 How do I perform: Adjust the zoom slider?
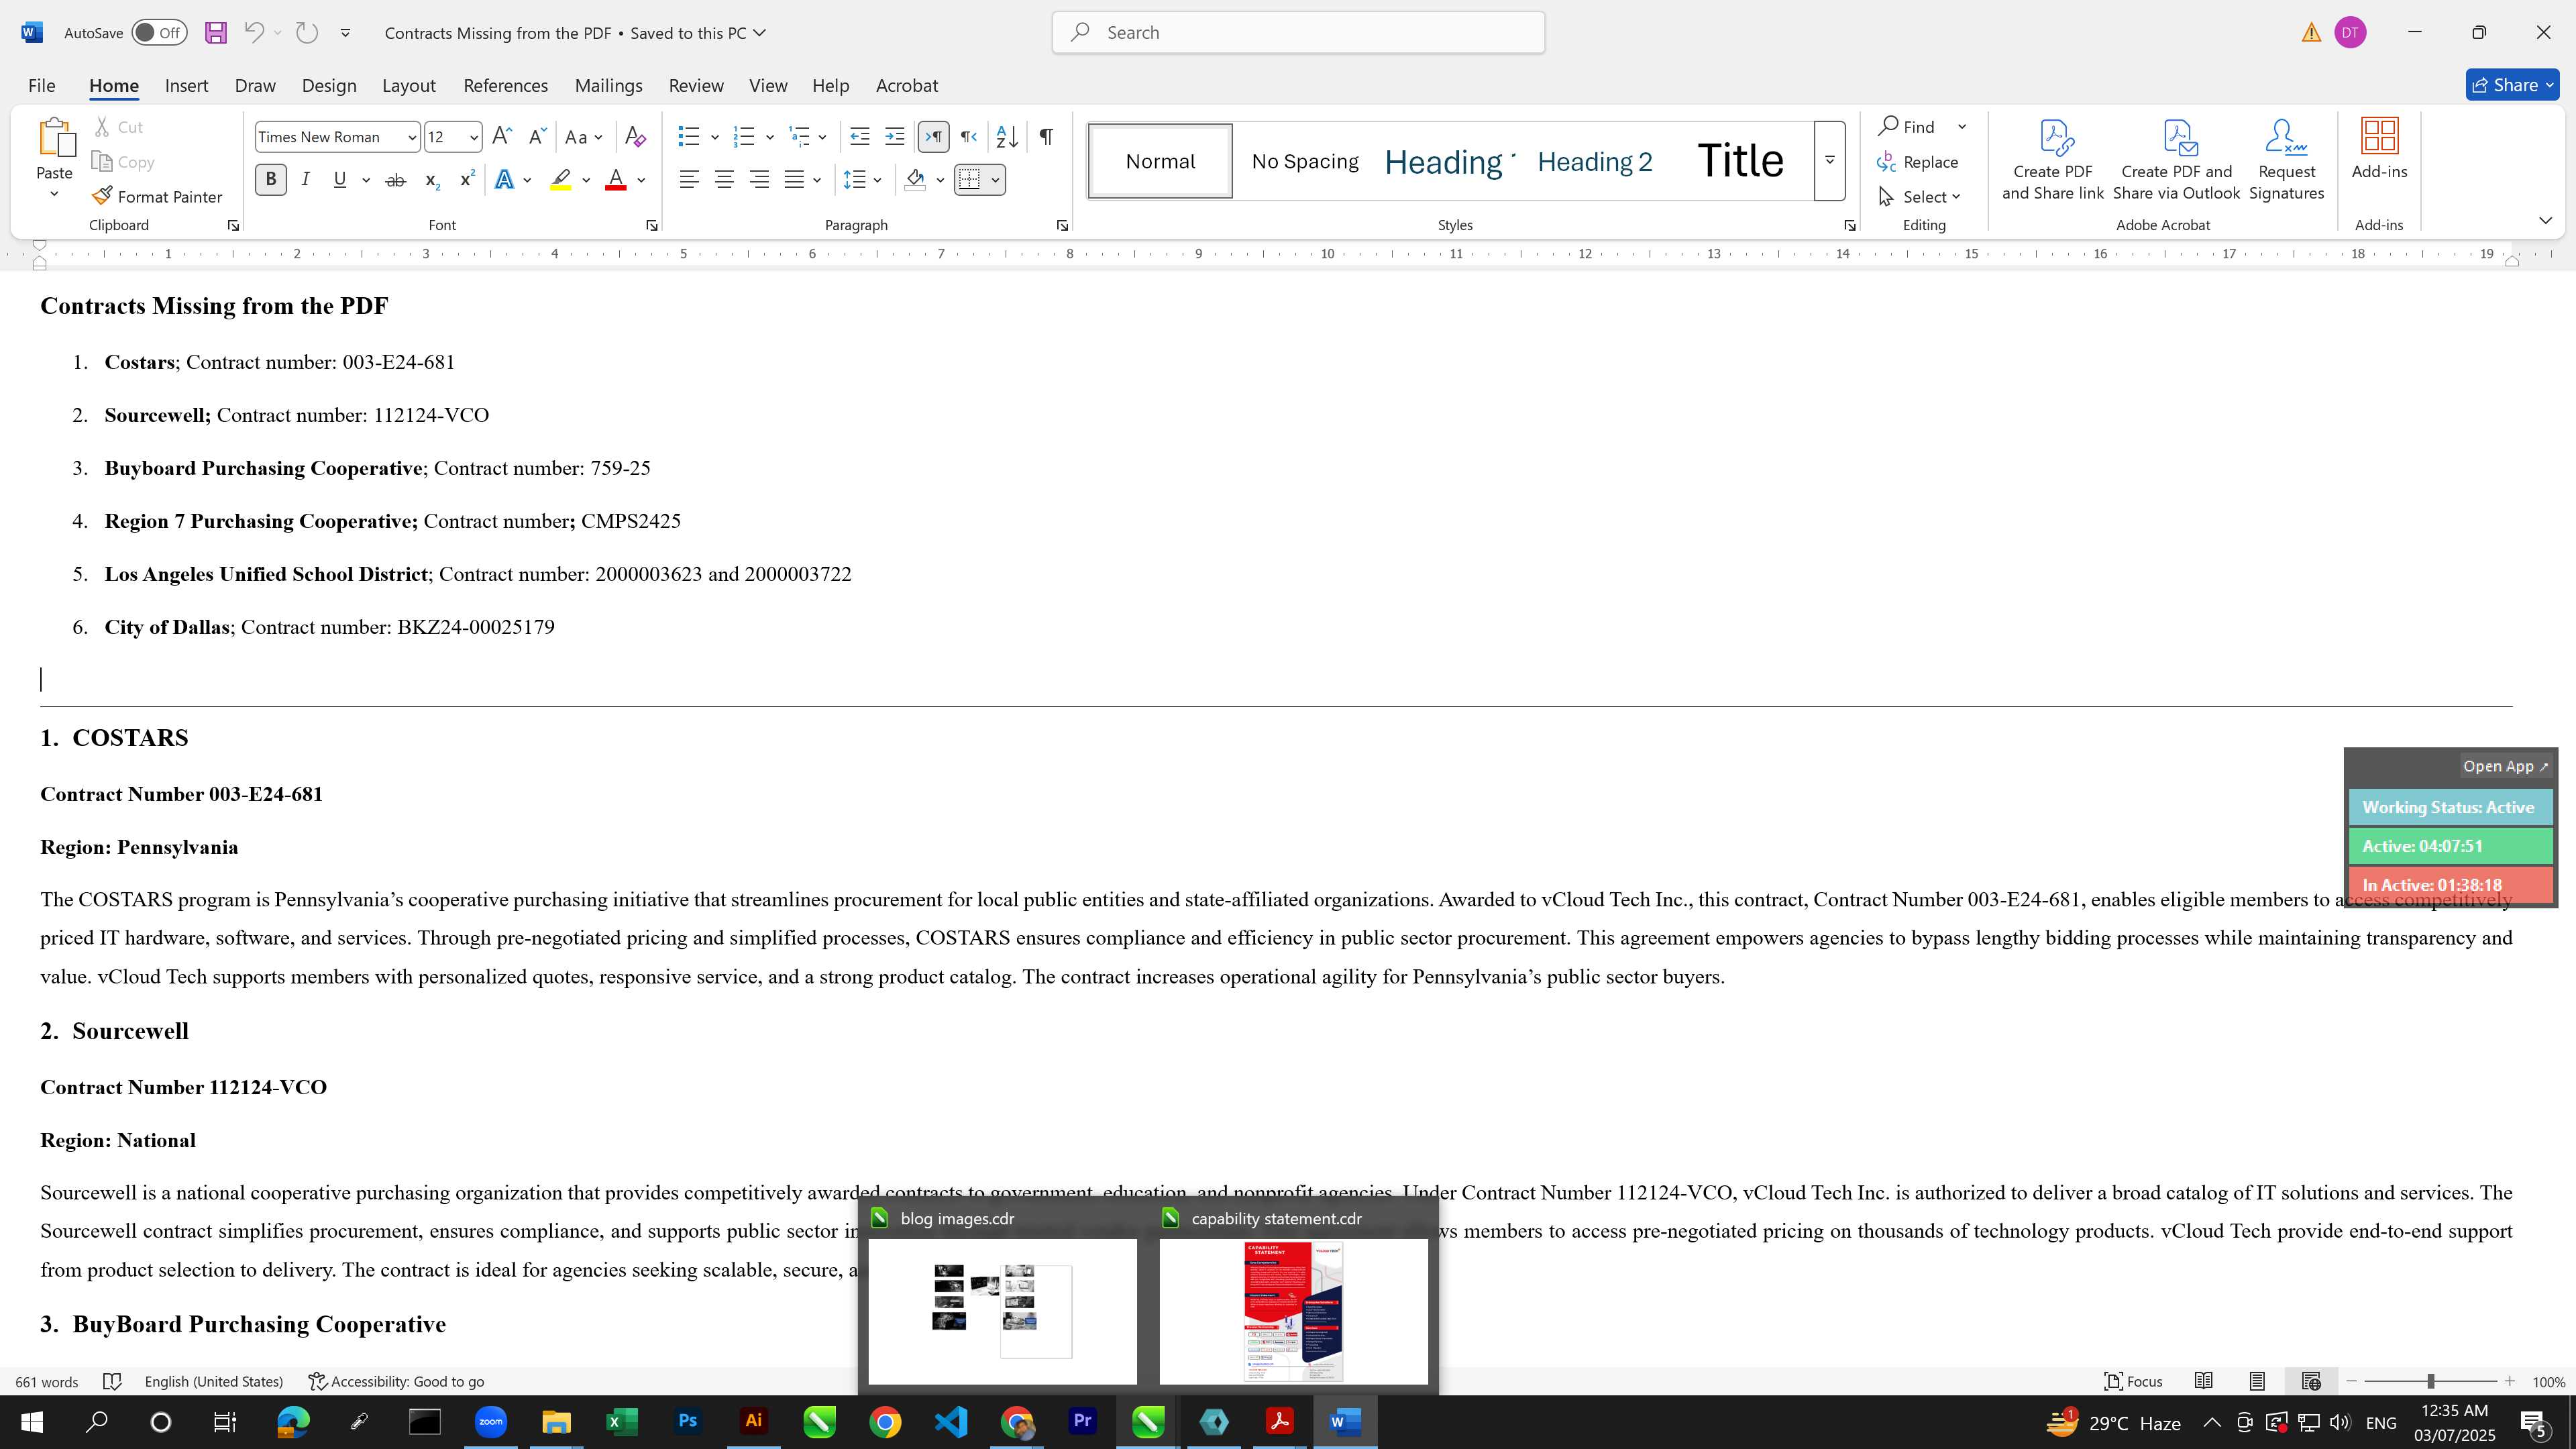pos(2430,1381)
